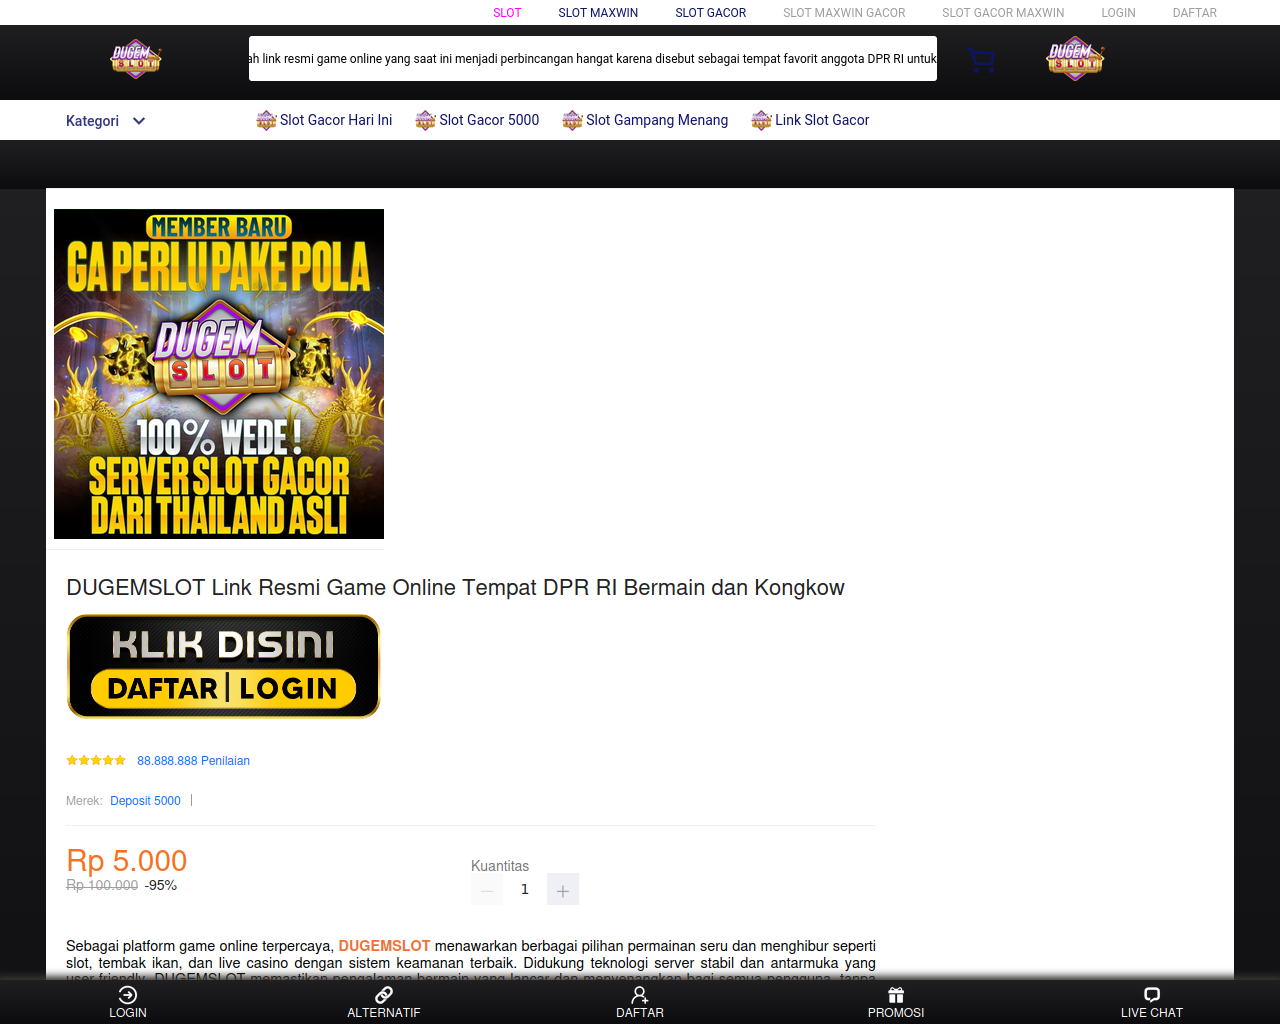This screenshot has height=1024, width=1280.
Task: Click the five-star rating icons
Action: 96,761
